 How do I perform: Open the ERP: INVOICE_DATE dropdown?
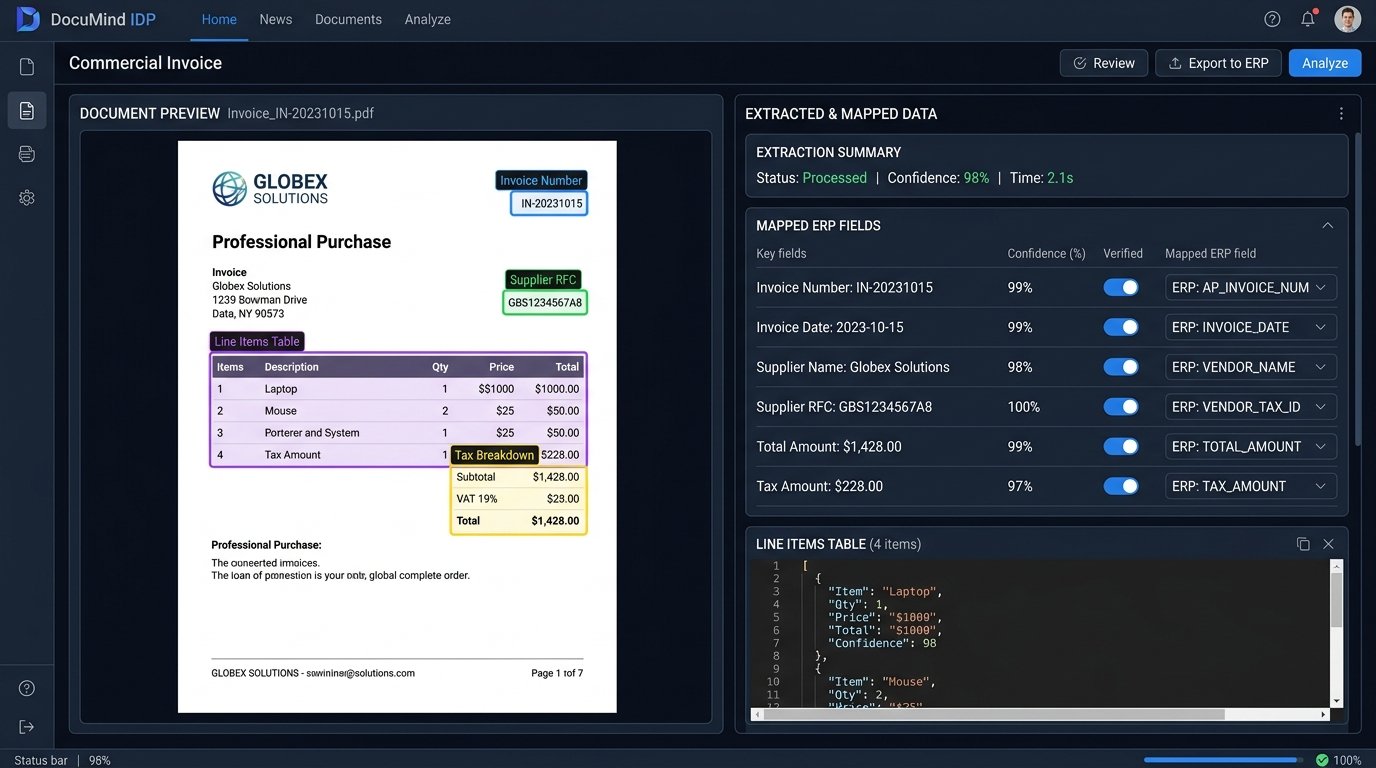[x=1251, y=327]
